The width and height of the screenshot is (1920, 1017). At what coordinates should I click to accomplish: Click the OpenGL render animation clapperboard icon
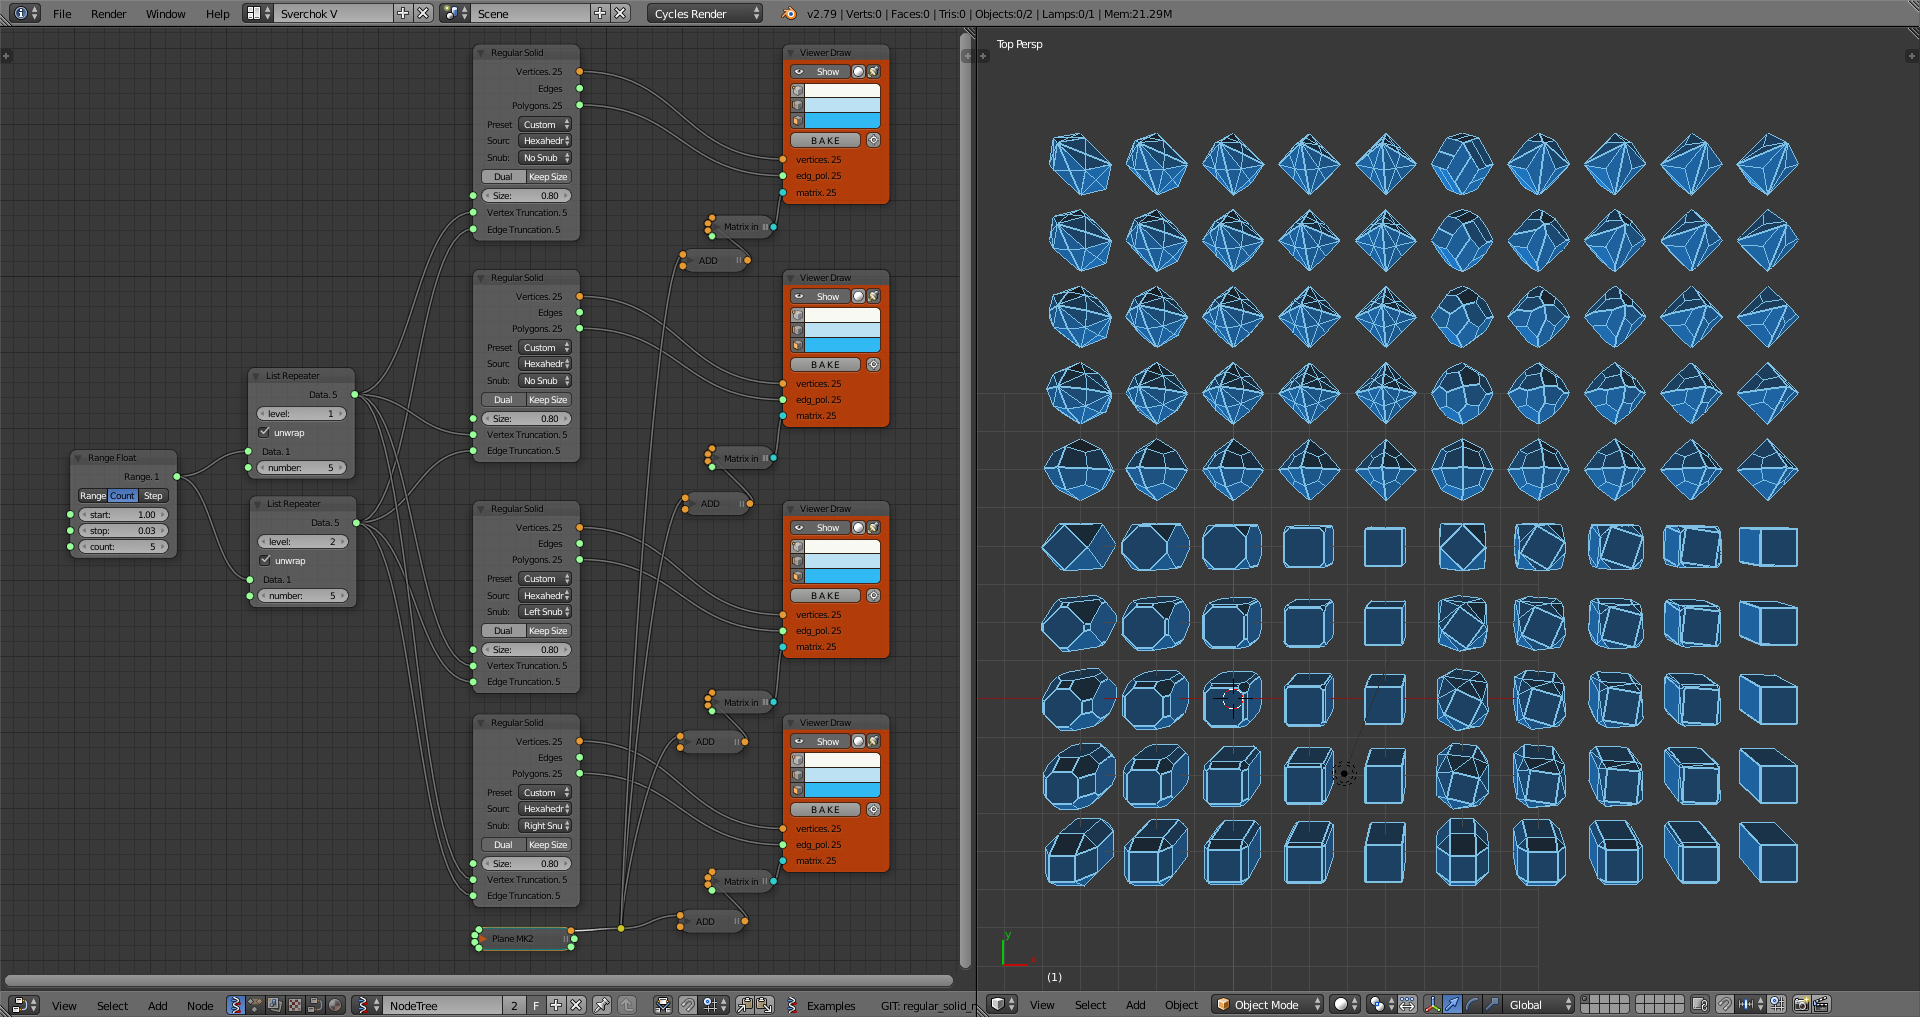[x=1821, y=1005]
